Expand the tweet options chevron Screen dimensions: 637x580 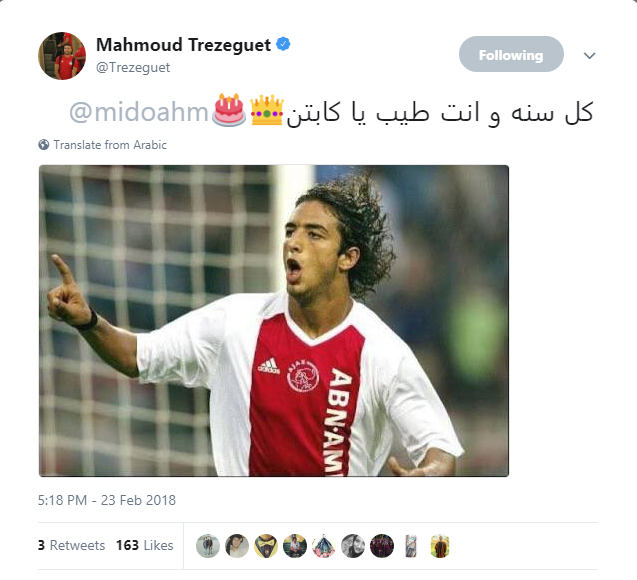589,55
